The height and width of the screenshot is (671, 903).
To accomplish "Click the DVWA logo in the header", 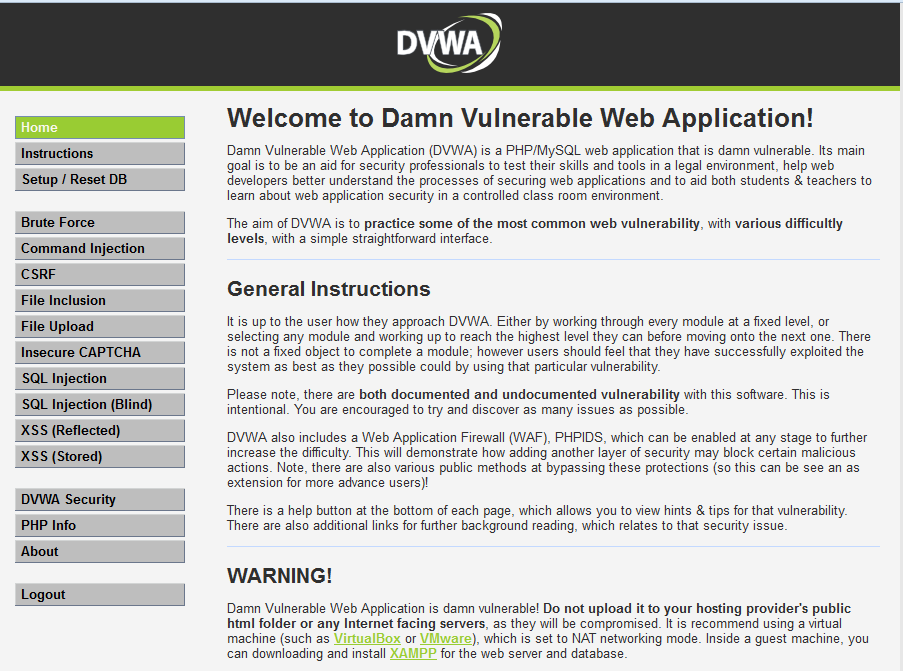I will click(449, 43).
